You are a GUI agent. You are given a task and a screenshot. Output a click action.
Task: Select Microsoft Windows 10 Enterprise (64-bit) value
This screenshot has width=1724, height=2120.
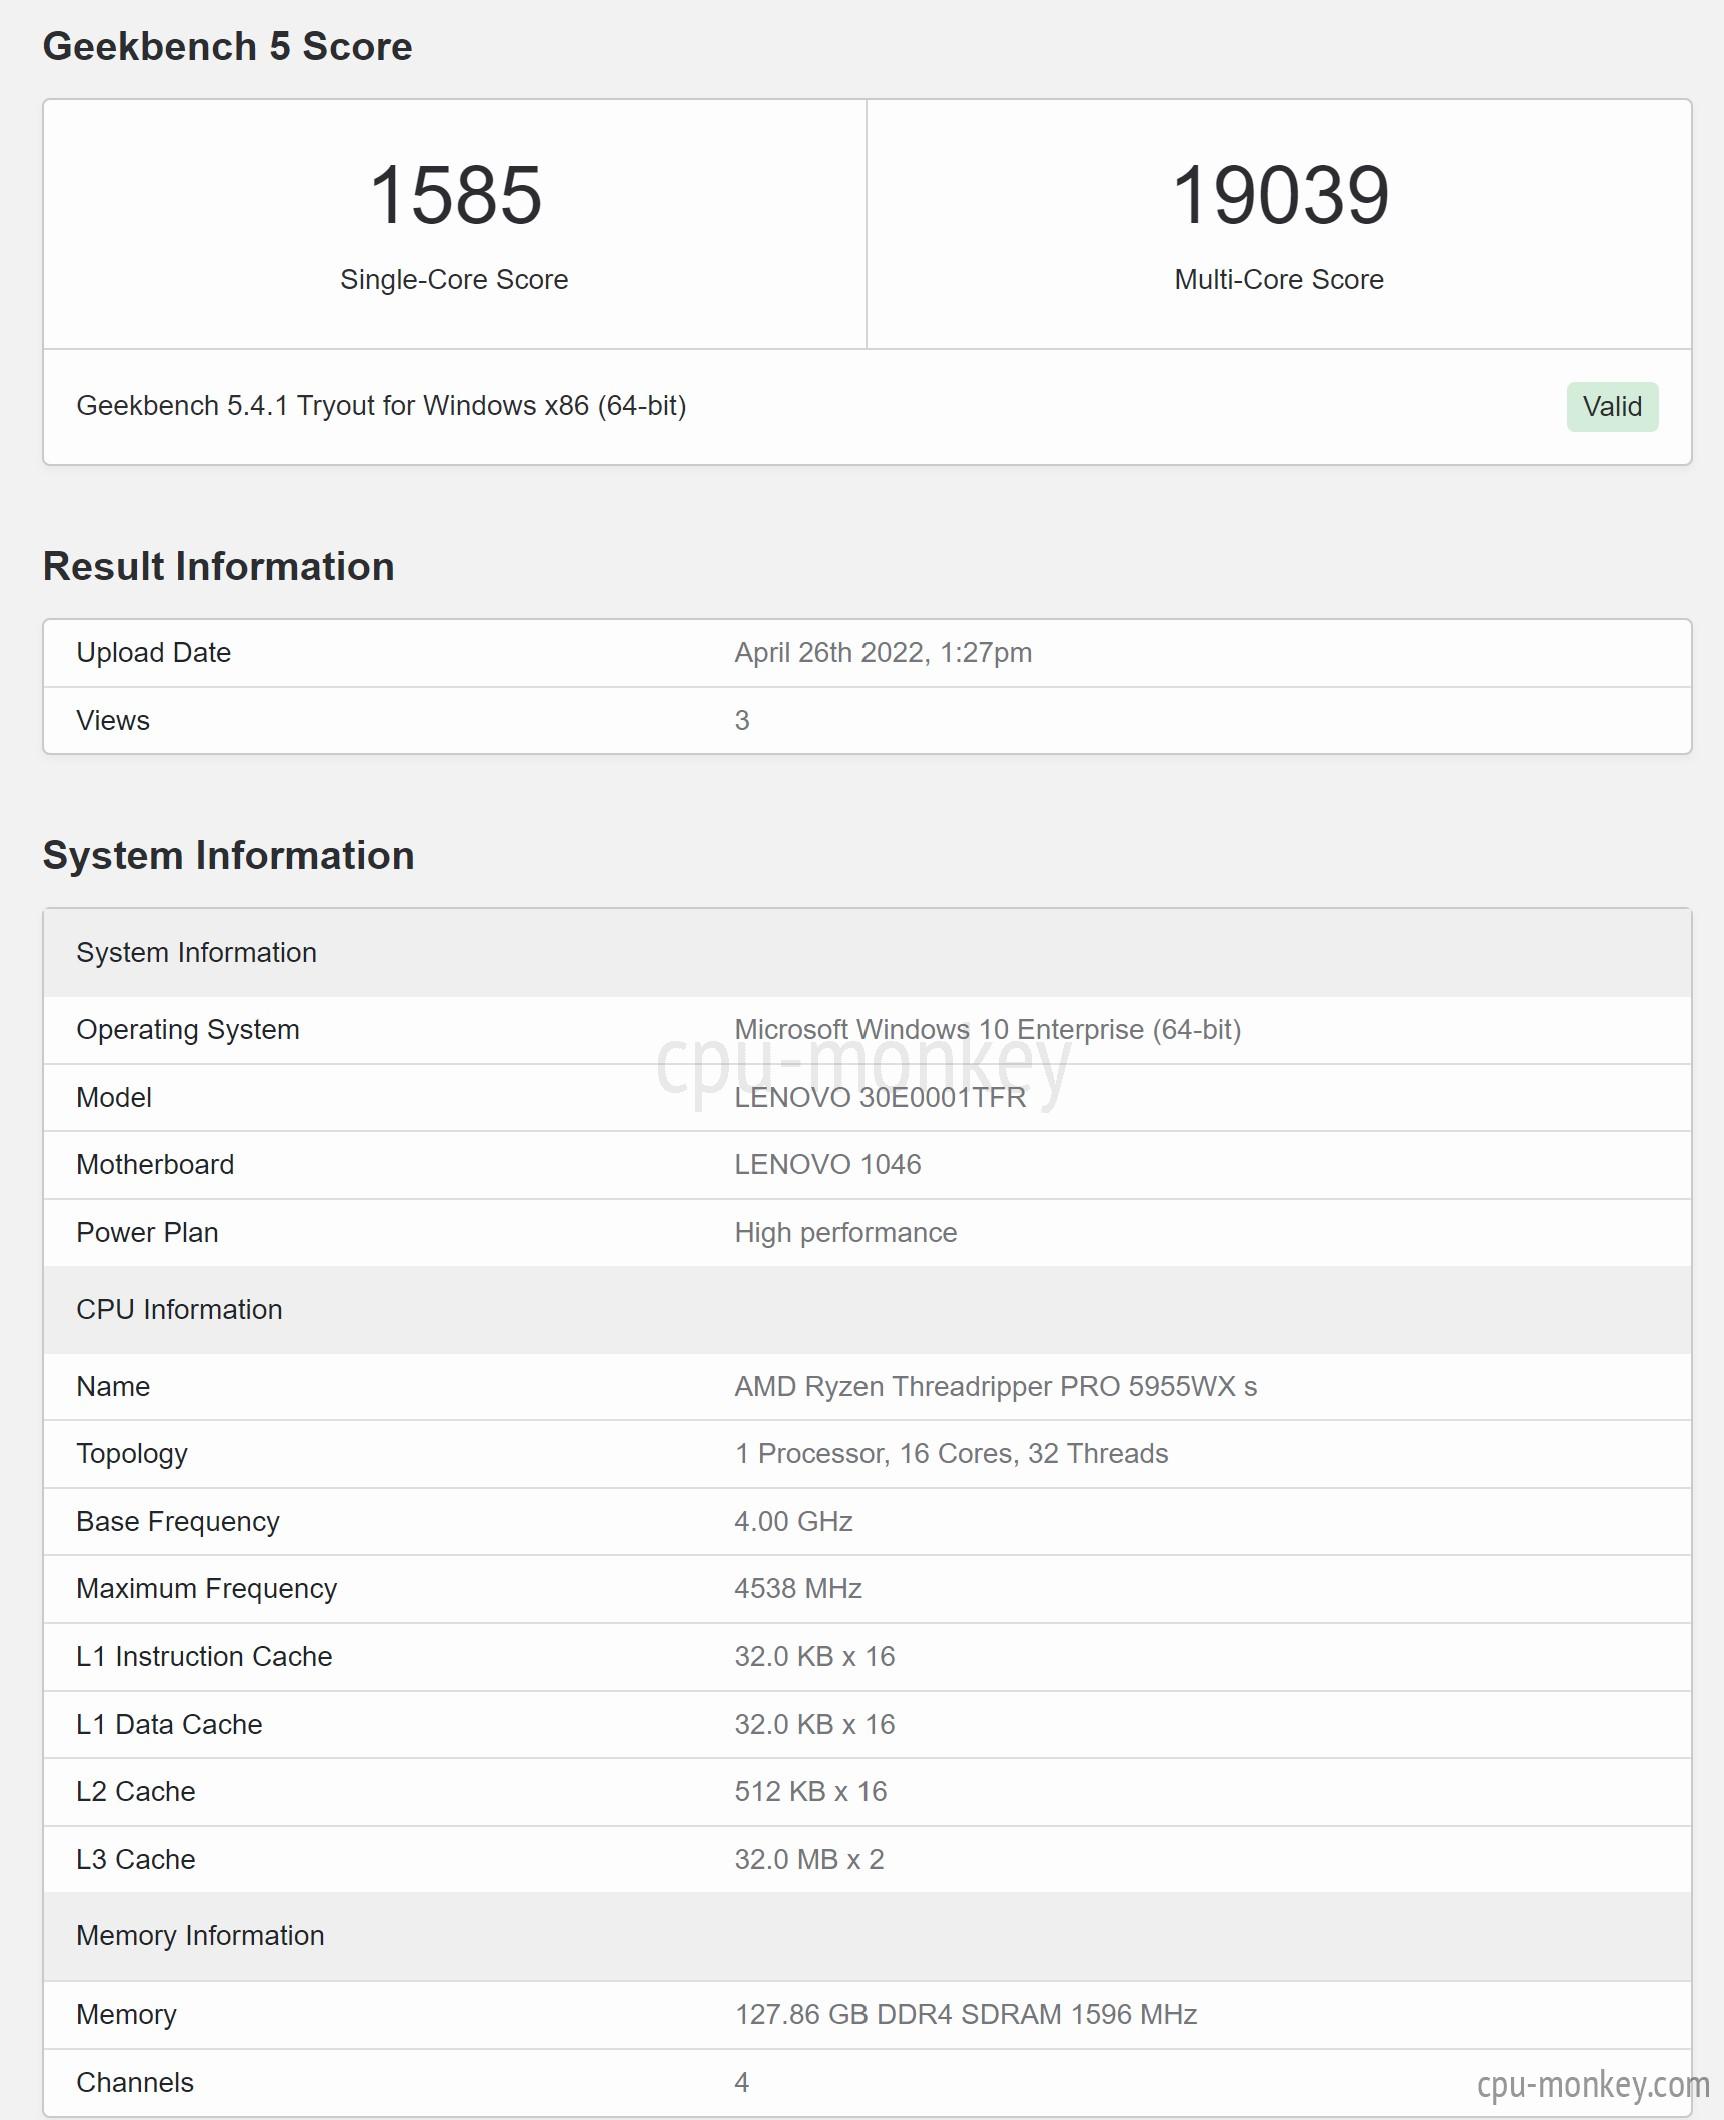[x=988, y=1030]
